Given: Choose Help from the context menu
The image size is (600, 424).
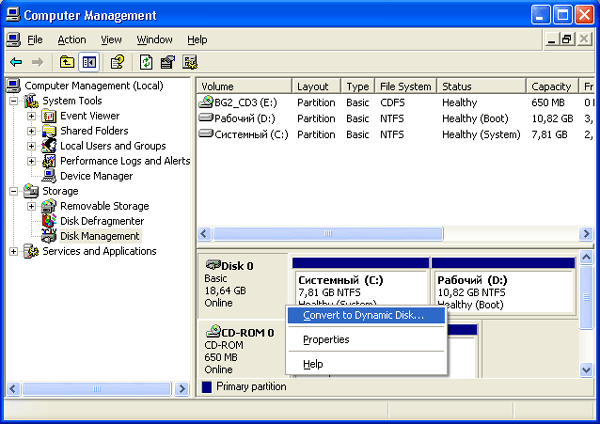Looking at the screenshot, I should coord(367,364).
